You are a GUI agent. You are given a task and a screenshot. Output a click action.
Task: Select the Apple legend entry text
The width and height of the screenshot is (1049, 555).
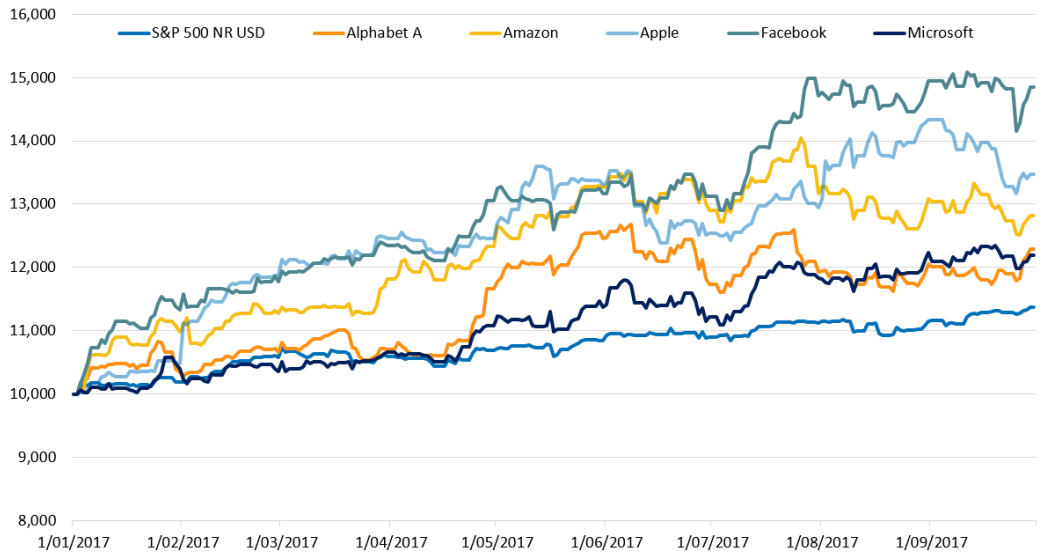point(659,33)
